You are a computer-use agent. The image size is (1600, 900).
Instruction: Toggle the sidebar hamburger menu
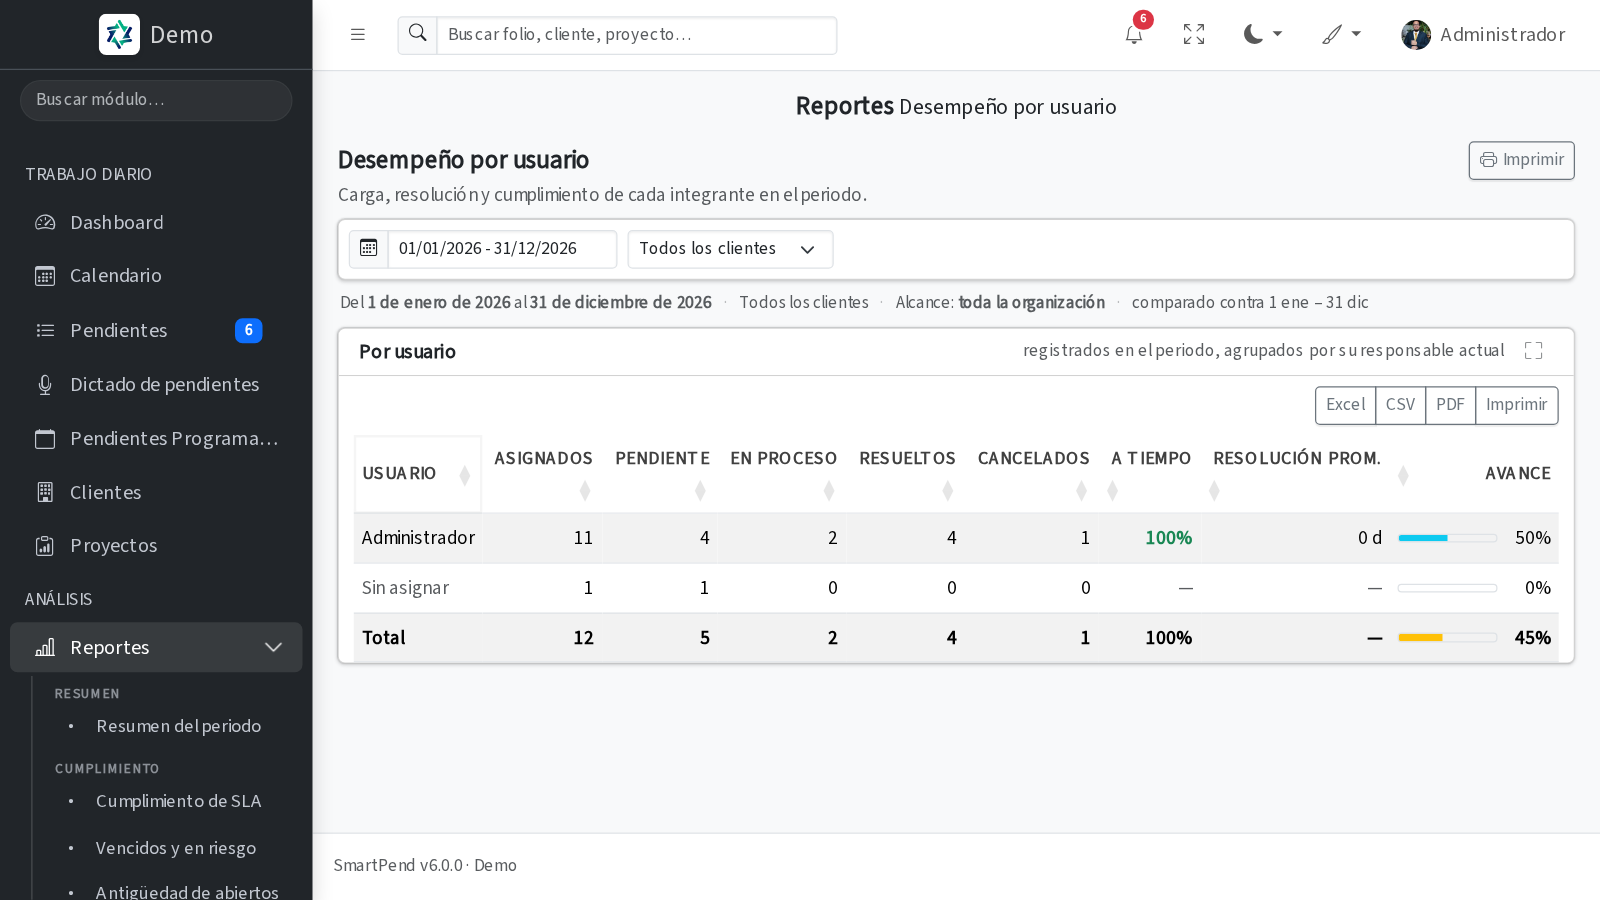[x=357, y=35]
